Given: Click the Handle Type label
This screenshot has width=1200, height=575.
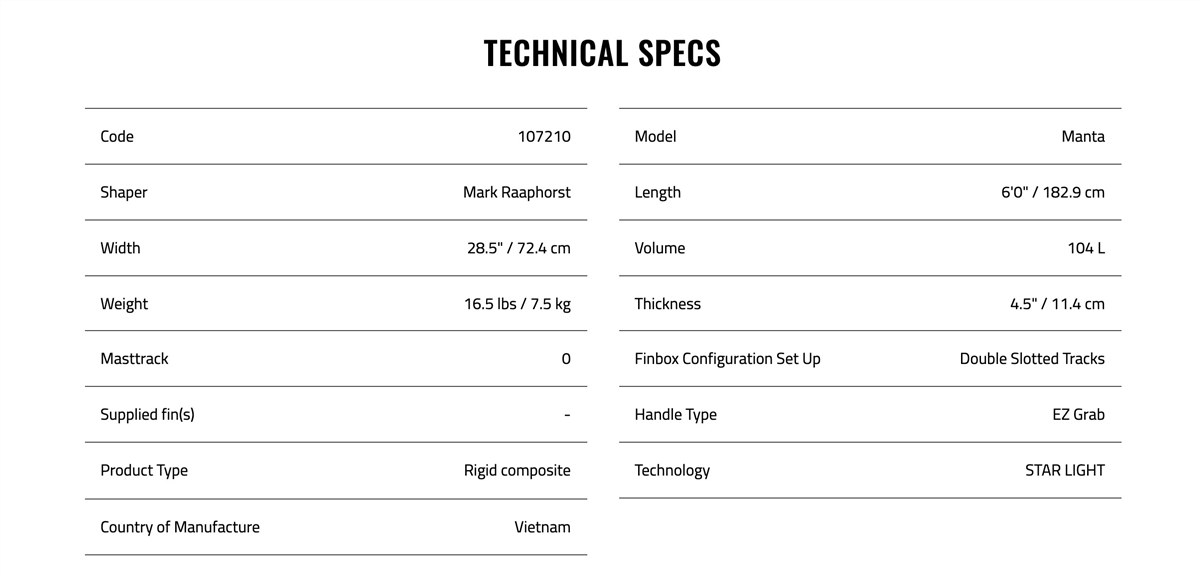Looking at the screenshot, I should [675, 414].
